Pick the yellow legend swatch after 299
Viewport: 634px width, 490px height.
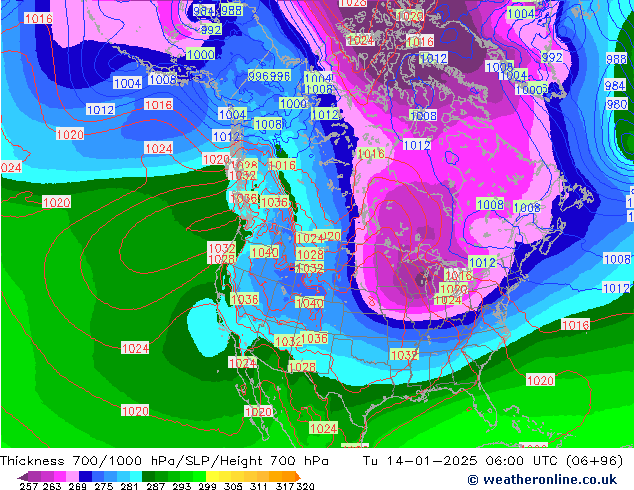[212, 476]
